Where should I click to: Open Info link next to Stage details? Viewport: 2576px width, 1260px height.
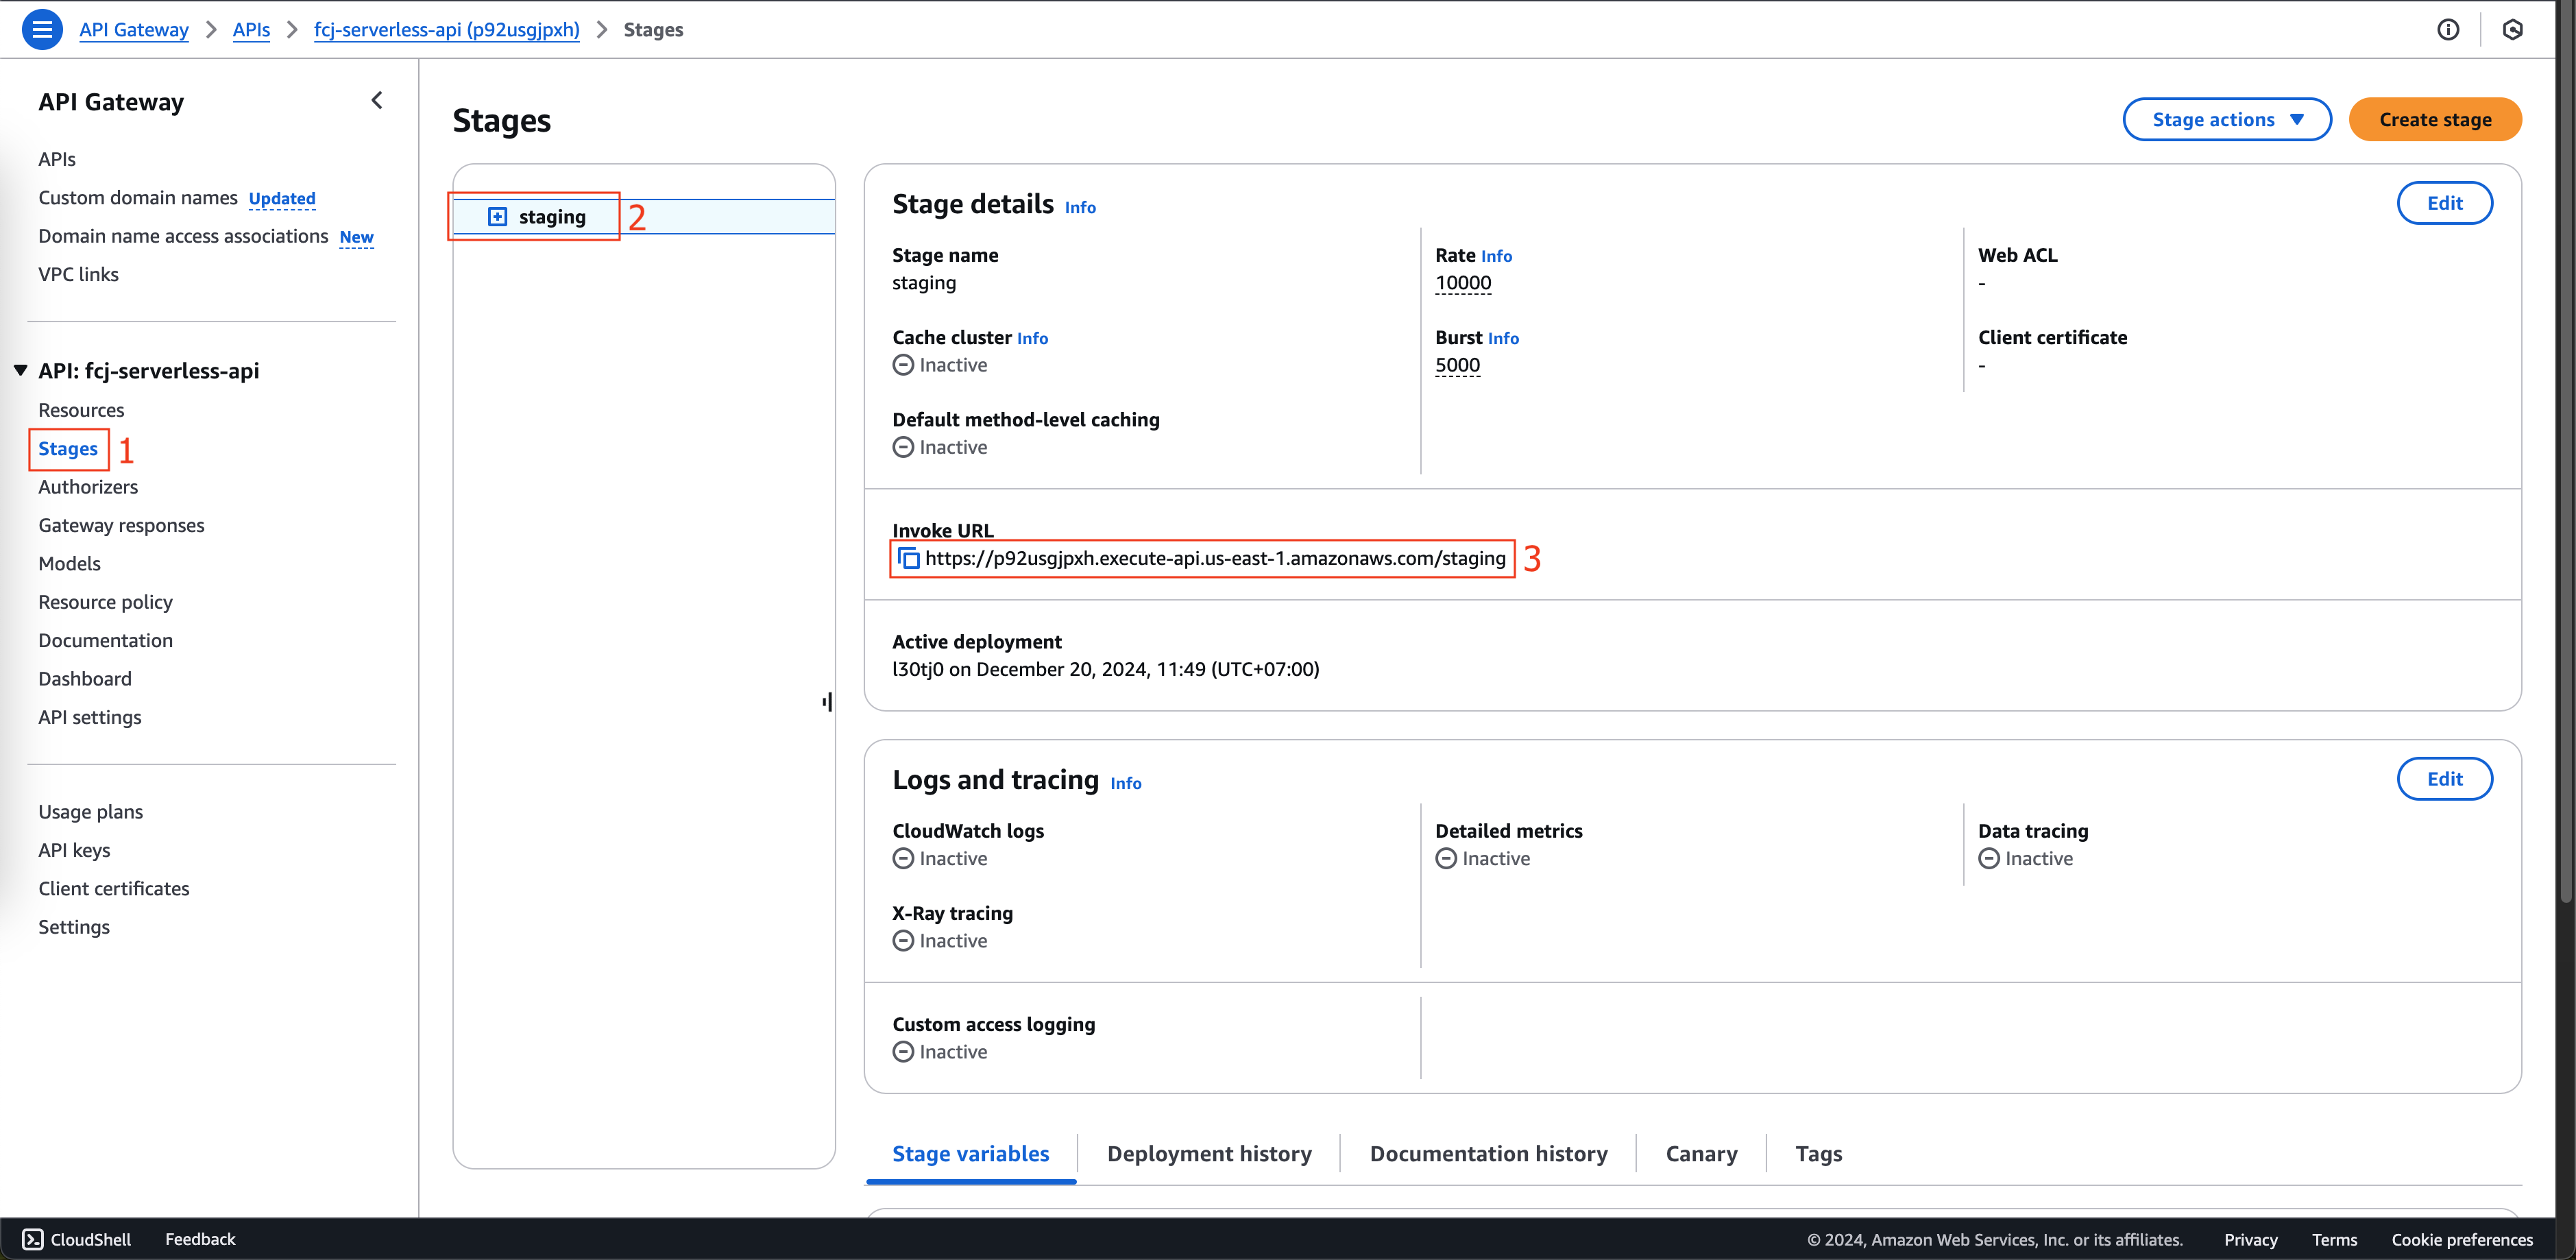point(1080,207)
